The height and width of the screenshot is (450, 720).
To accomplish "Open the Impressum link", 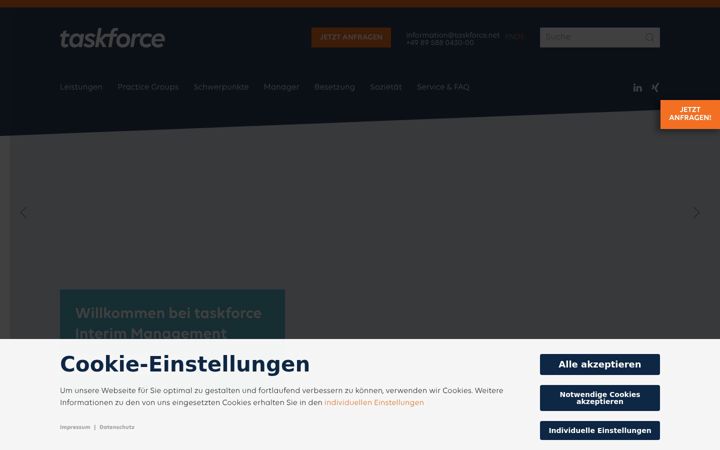I will [x=75, y=427].
